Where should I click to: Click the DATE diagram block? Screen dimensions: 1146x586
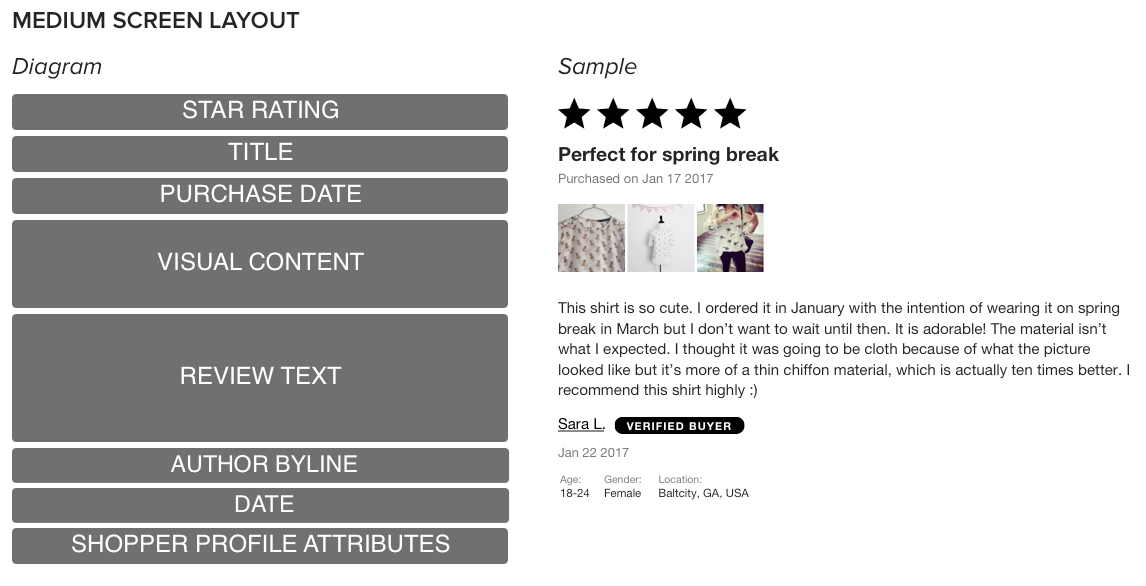260,505
